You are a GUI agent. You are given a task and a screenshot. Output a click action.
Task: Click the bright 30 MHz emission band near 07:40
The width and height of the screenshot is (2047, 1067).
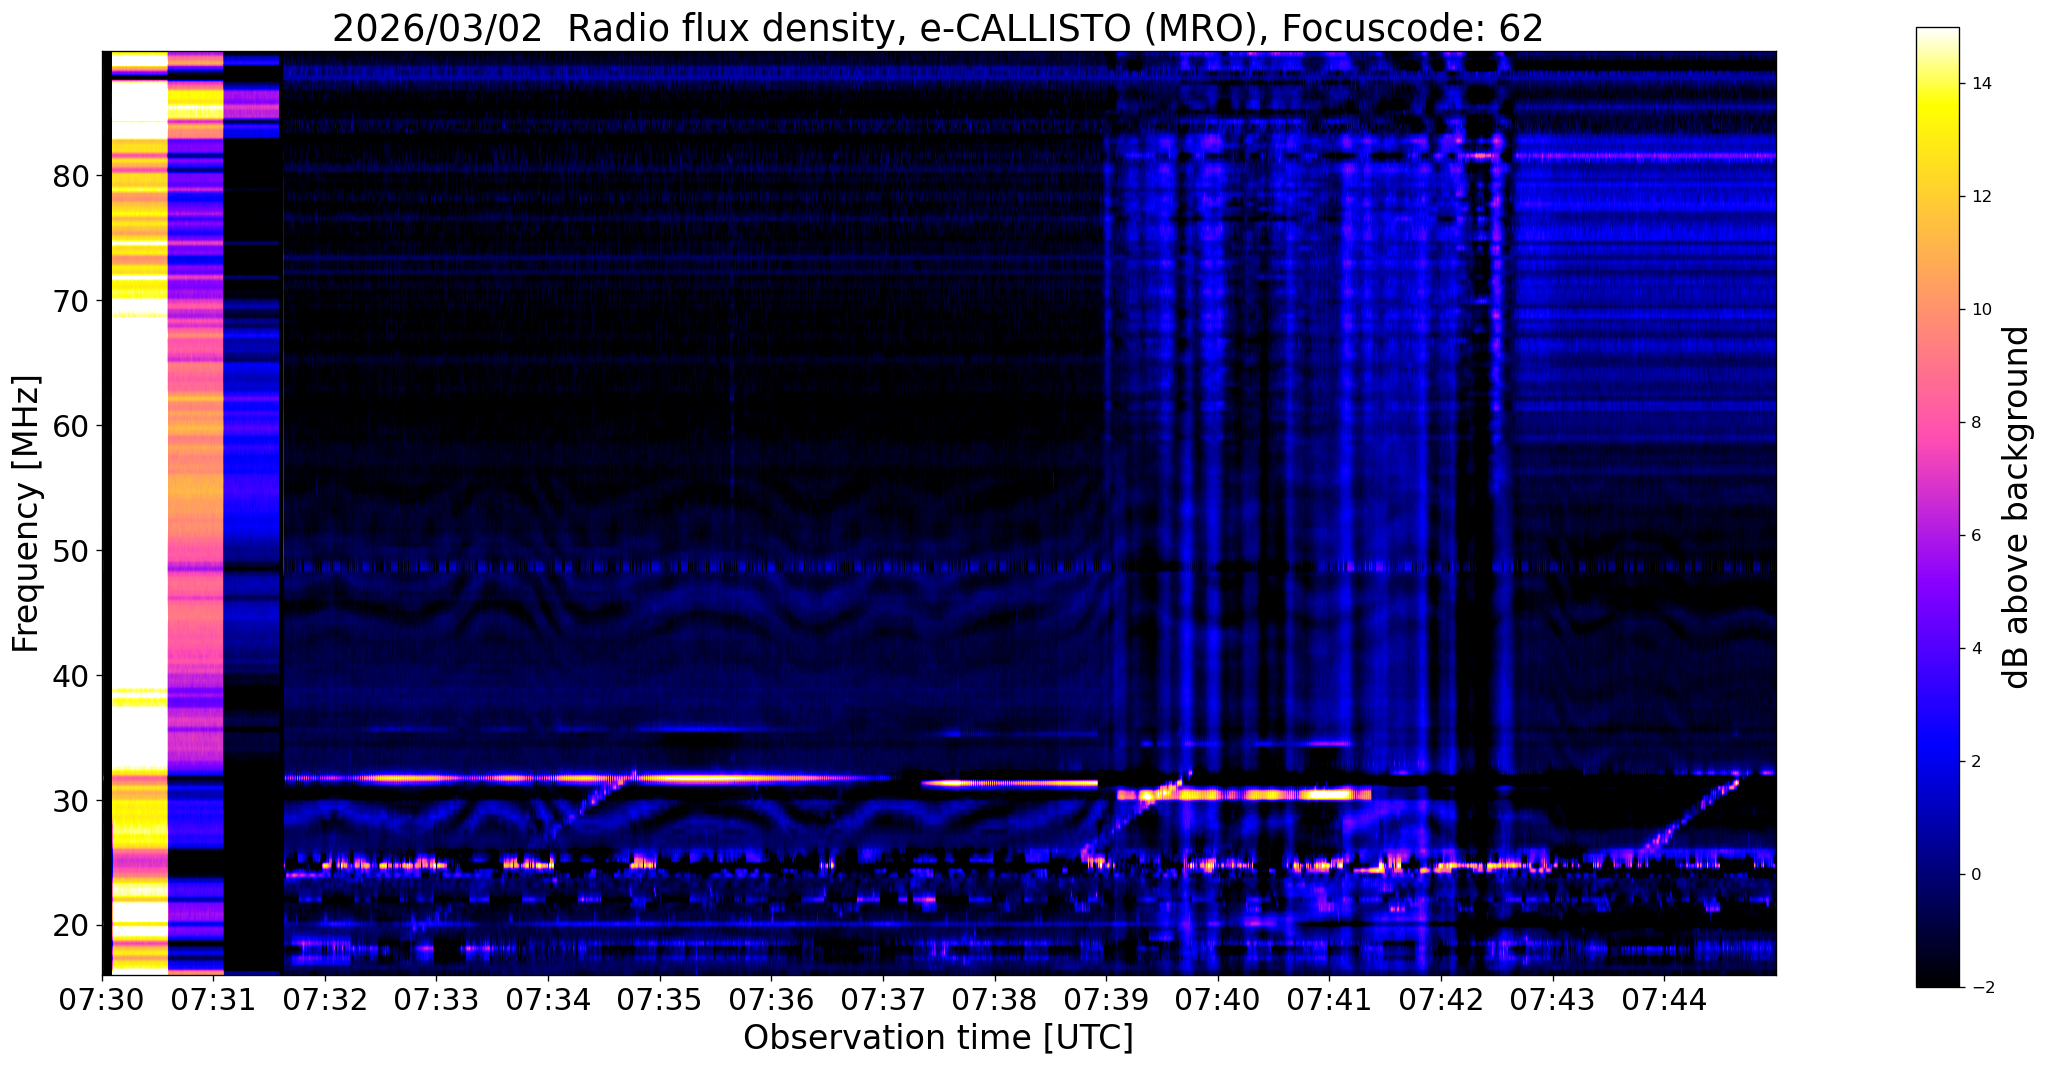[1245, 795]
